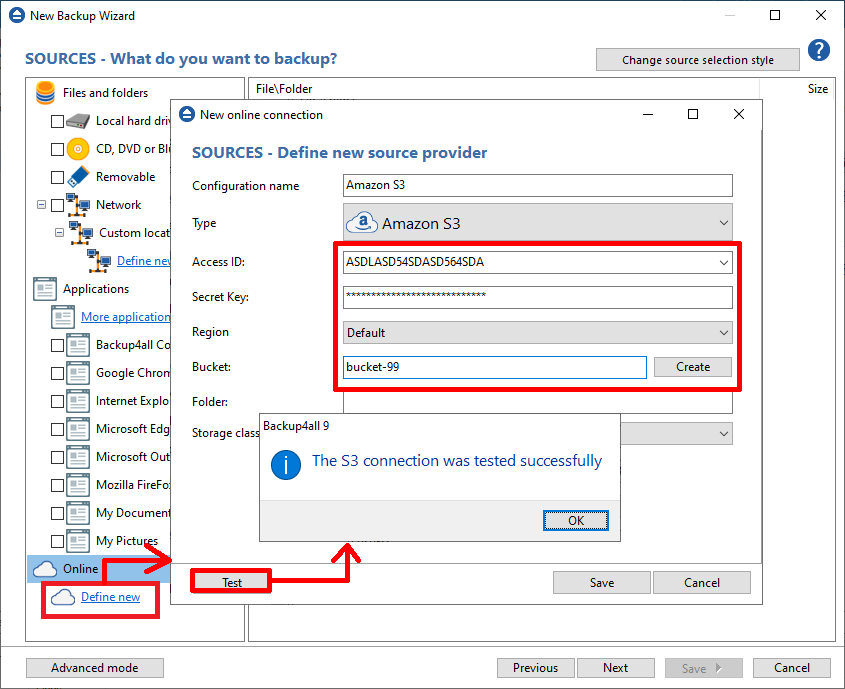Click the New online connection window icon
The width and height of the screenshot is (845, 689).
[186, 115]
